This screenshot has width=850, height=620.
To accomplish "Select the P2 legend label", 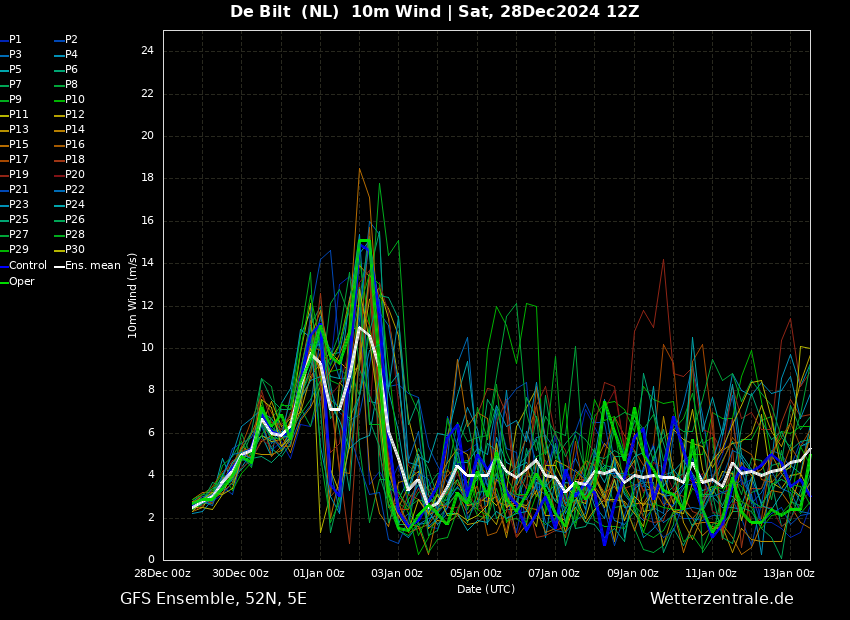I will pos(71,40).
